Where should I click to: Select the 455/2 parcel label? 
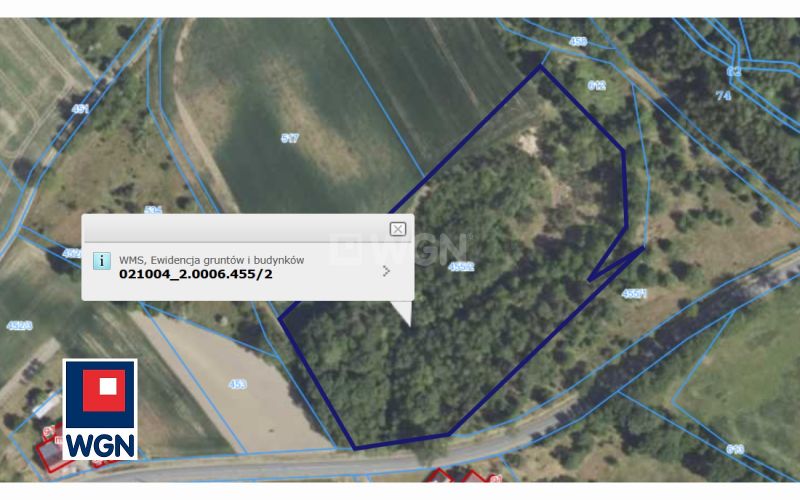[x=461, y=266]
